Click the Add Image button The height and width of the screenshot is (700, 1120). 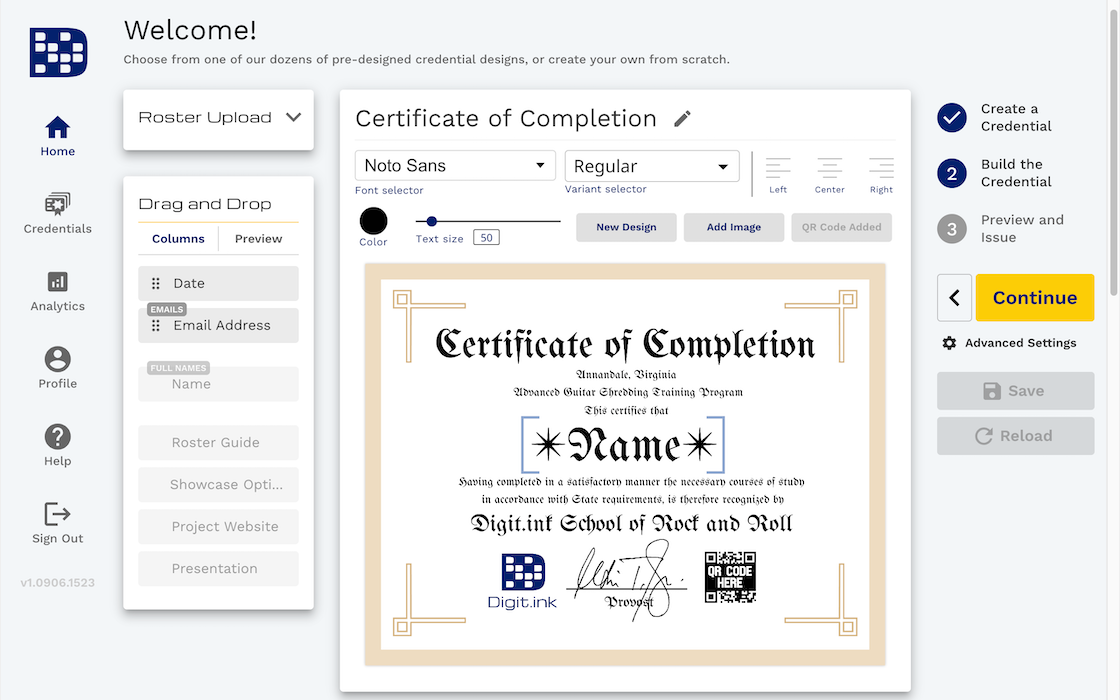point(733,227)
